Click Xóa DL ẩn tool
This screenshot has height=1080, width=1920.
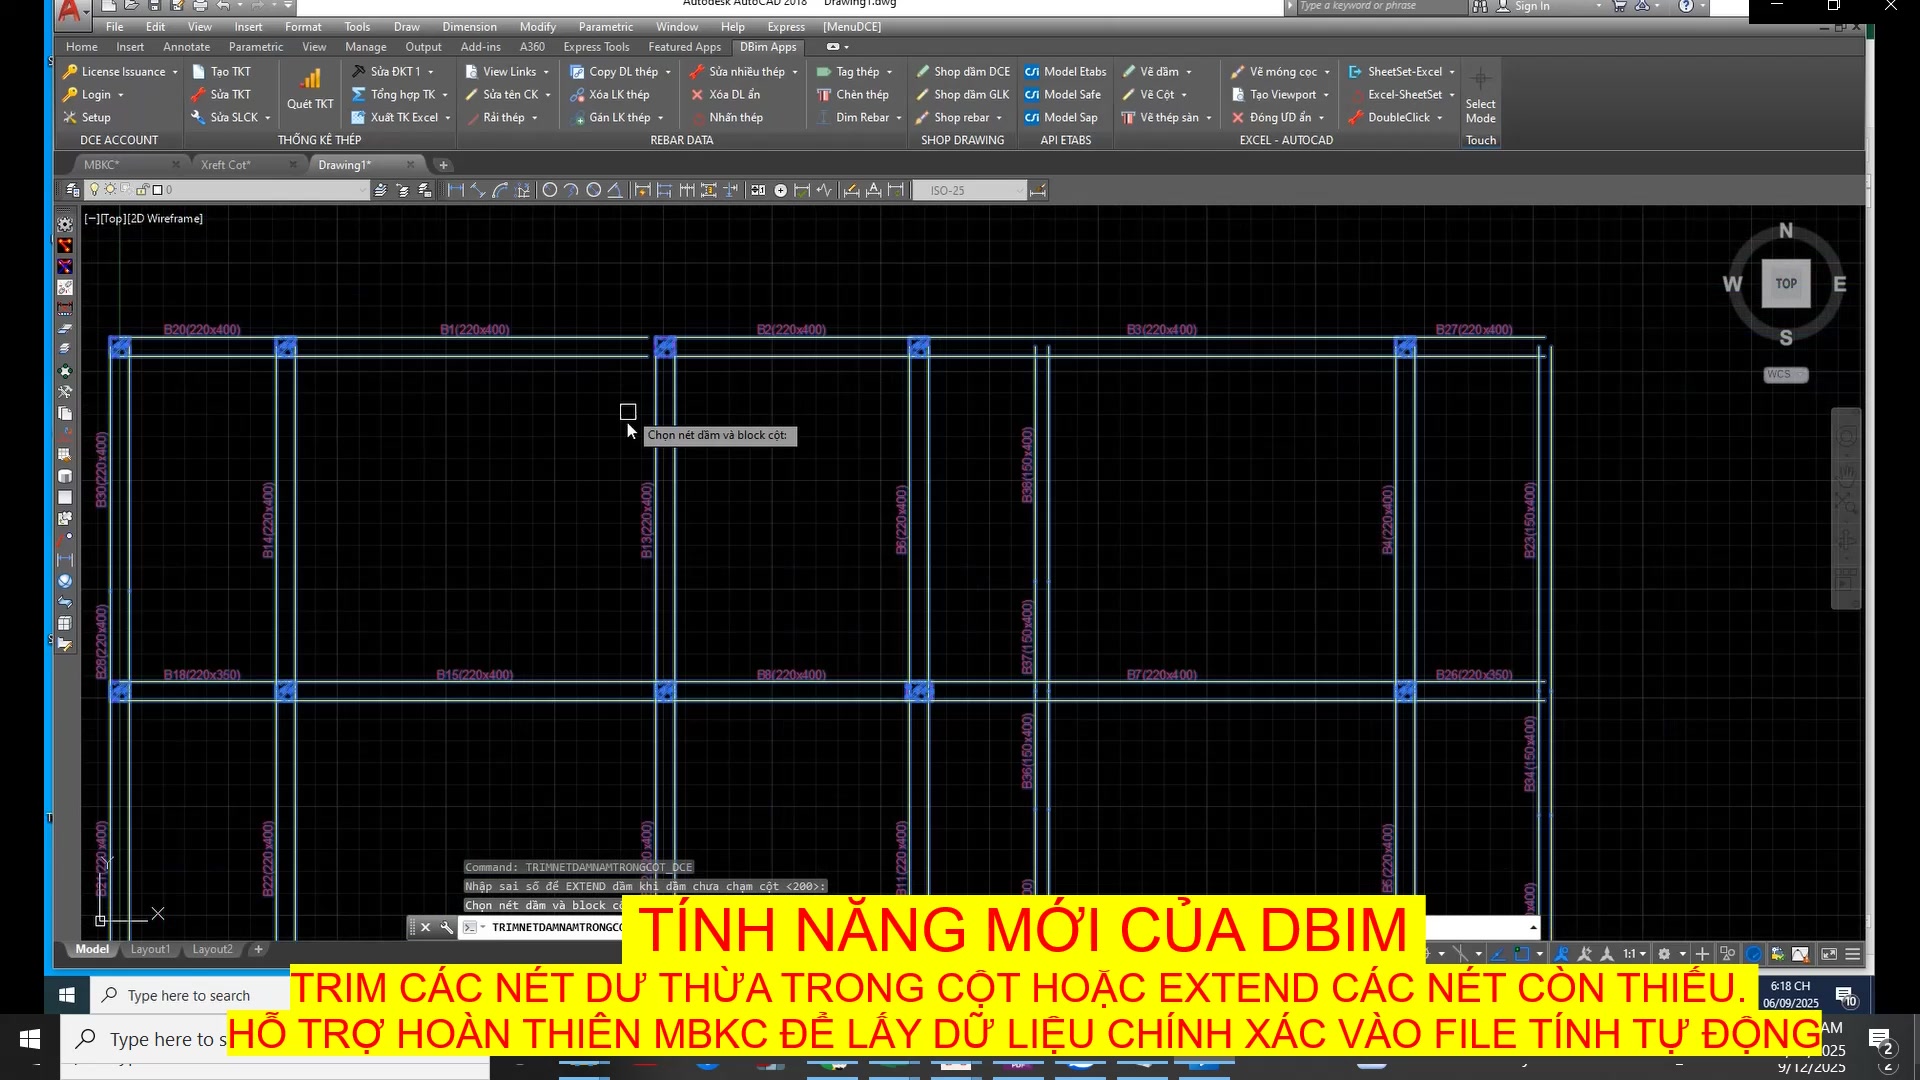[726, 95]
